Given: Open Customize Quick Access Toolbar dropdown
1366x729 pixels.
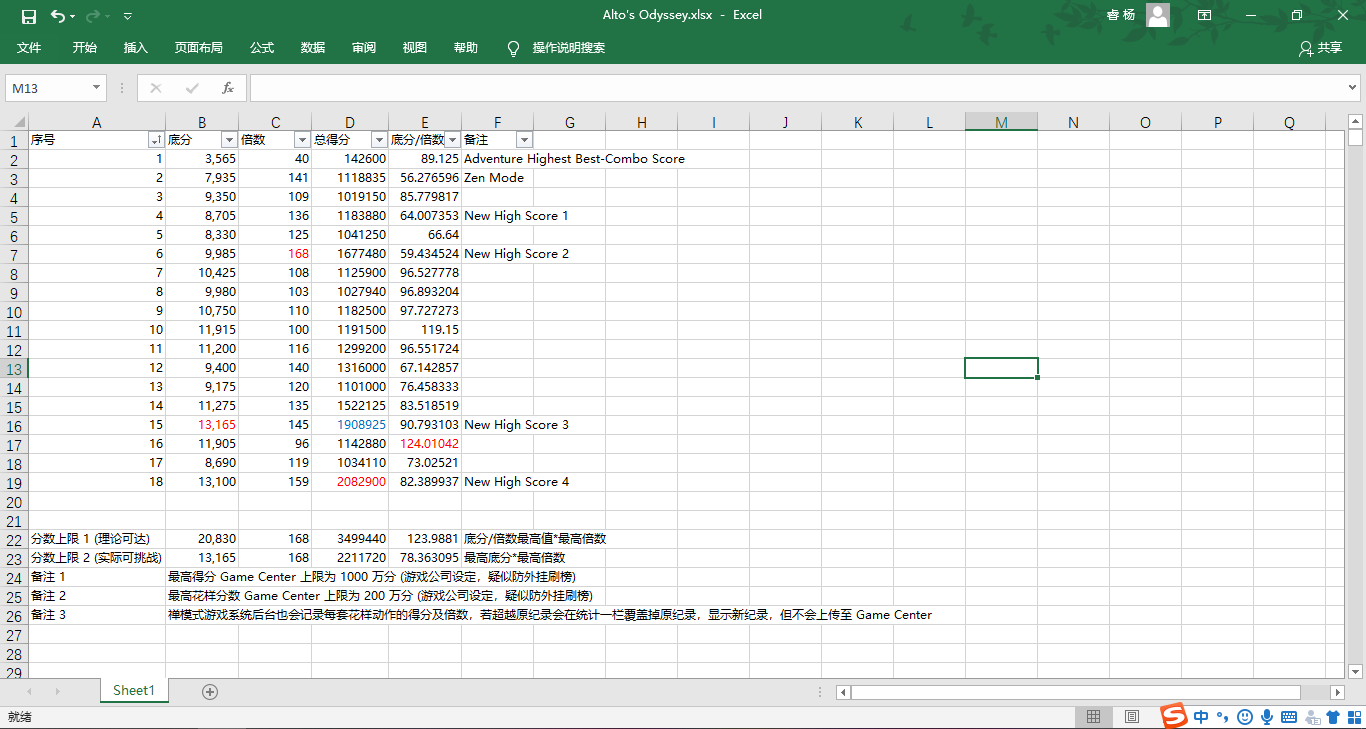Looking at the screenshot, I should 128,16.
